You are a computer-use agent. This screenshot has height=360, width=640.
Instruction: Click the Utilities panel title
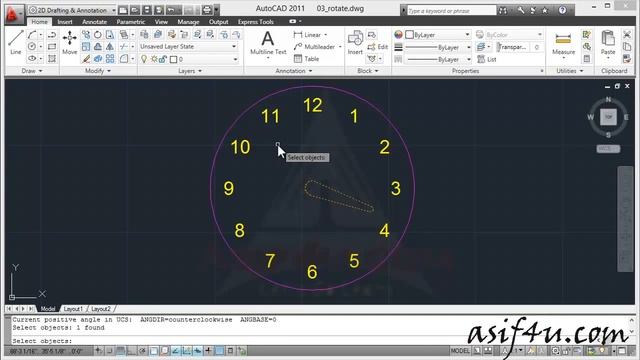tap(569, 71)
